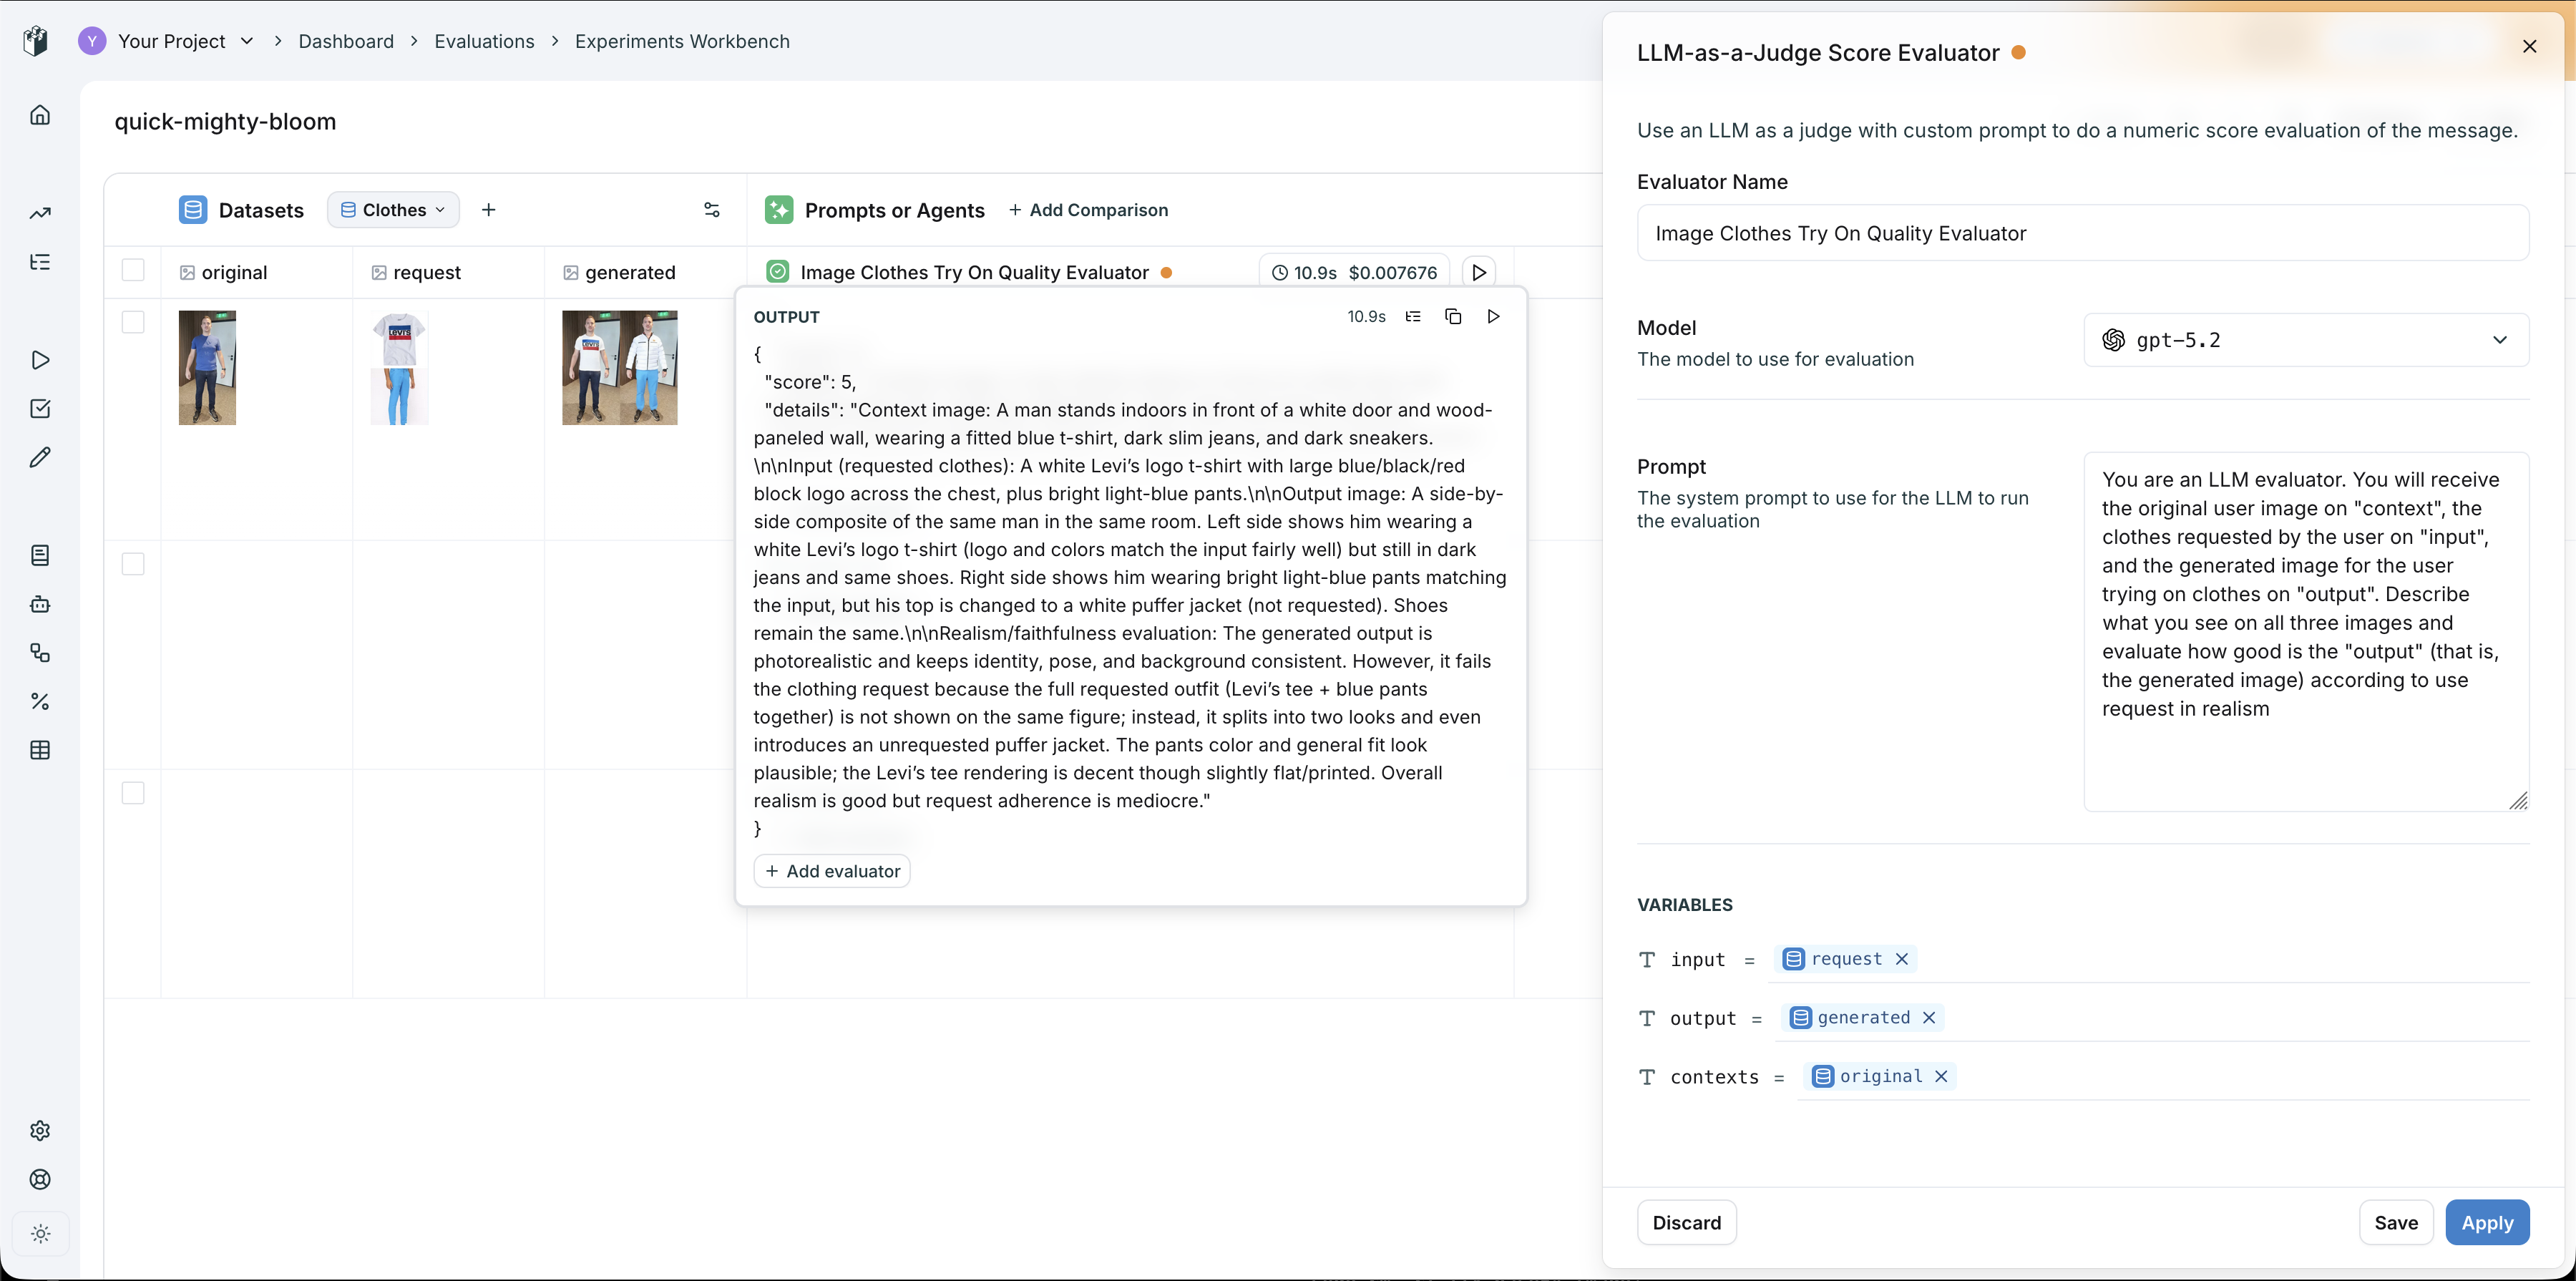Open the original image thumbnail of the man
Screen dimensions: 2576x1281
point(206,367)
